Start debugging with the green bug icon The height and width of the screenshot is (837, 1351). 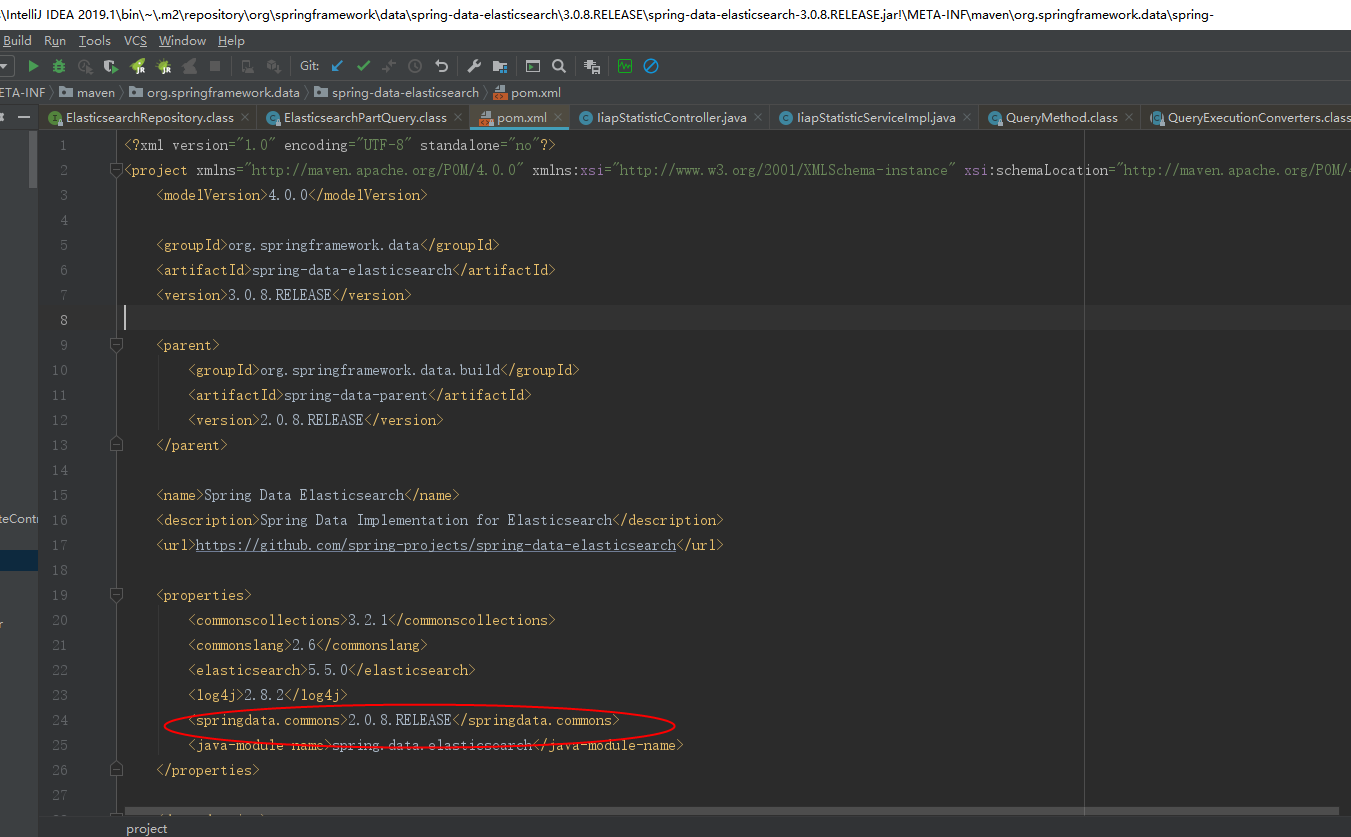59,66
